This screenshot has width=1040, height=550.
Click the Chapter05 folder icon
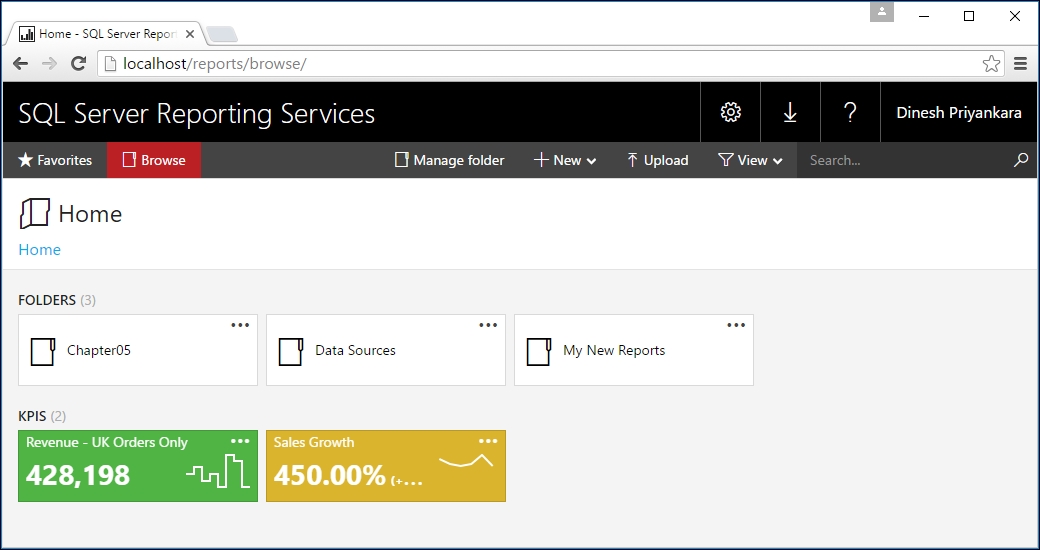tap(43, 352)
